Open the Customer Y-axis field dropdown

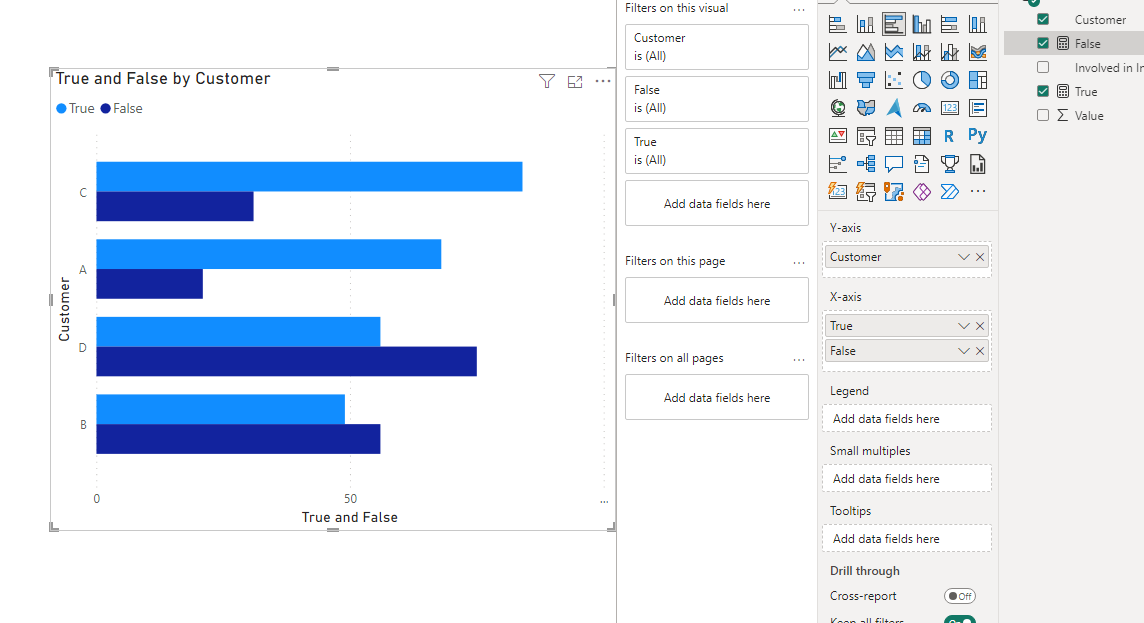click(963, 257)
